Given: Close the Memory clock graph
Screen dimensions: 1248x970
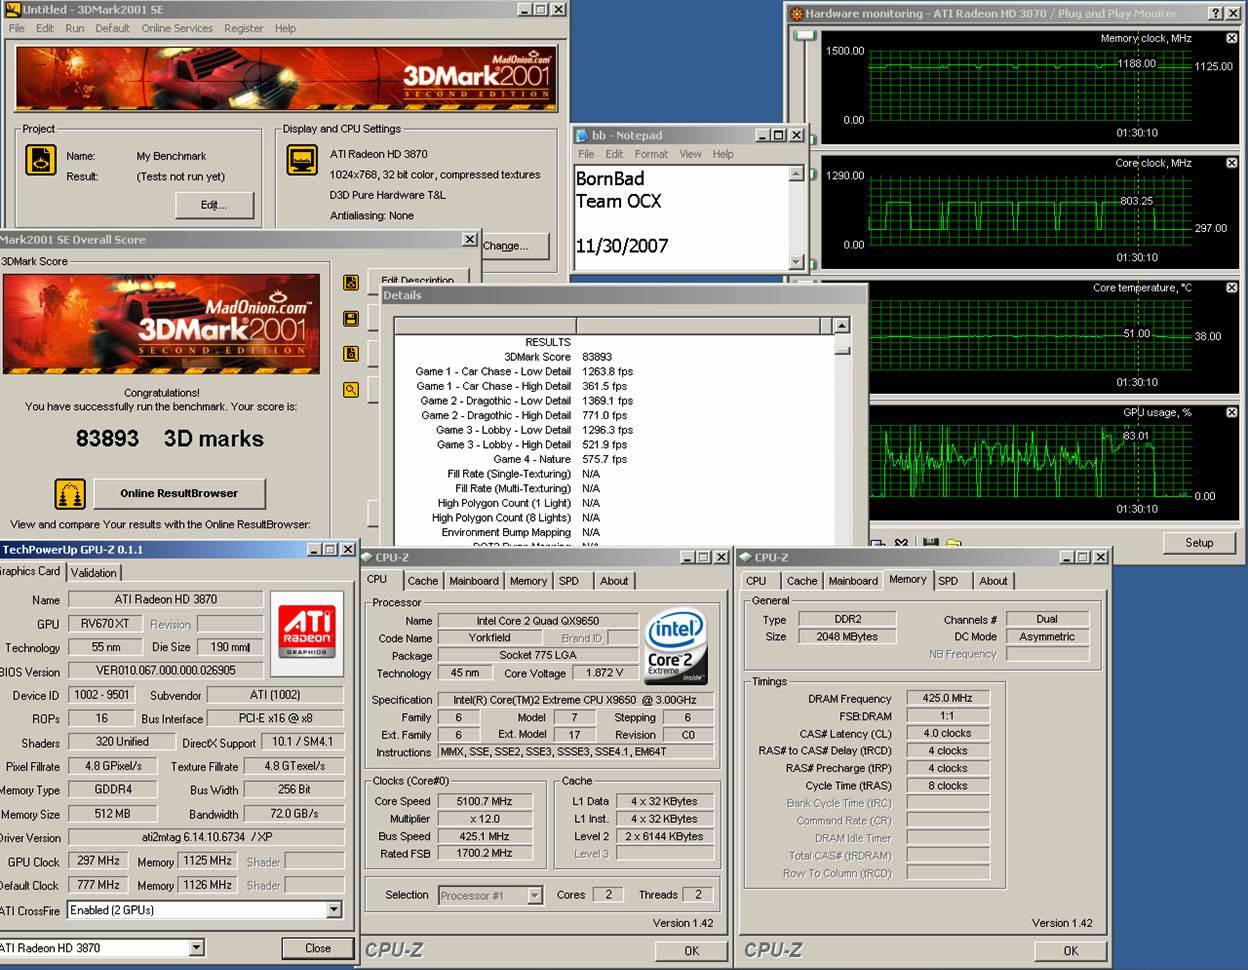Looking at the screenshot, I should coord(1232,38).
